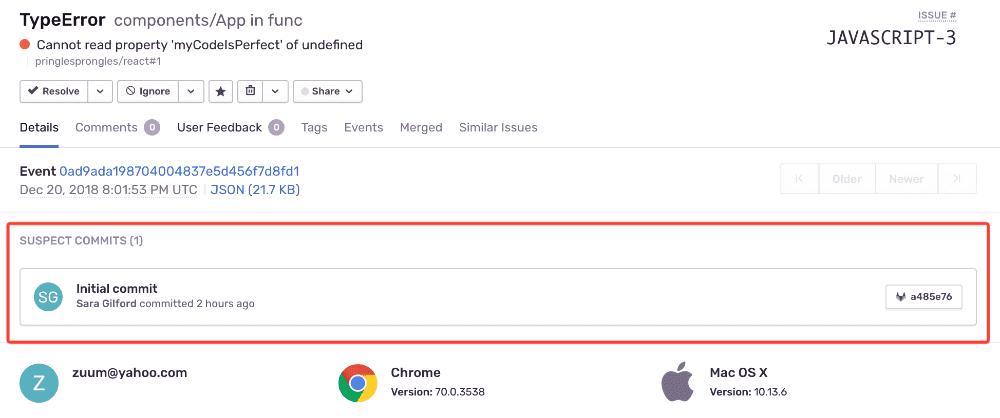The height and width of the screenshot is (418, 1000).
Task: Open the Ignore options dropdown arrow
Action: click(x=192, y=91)
